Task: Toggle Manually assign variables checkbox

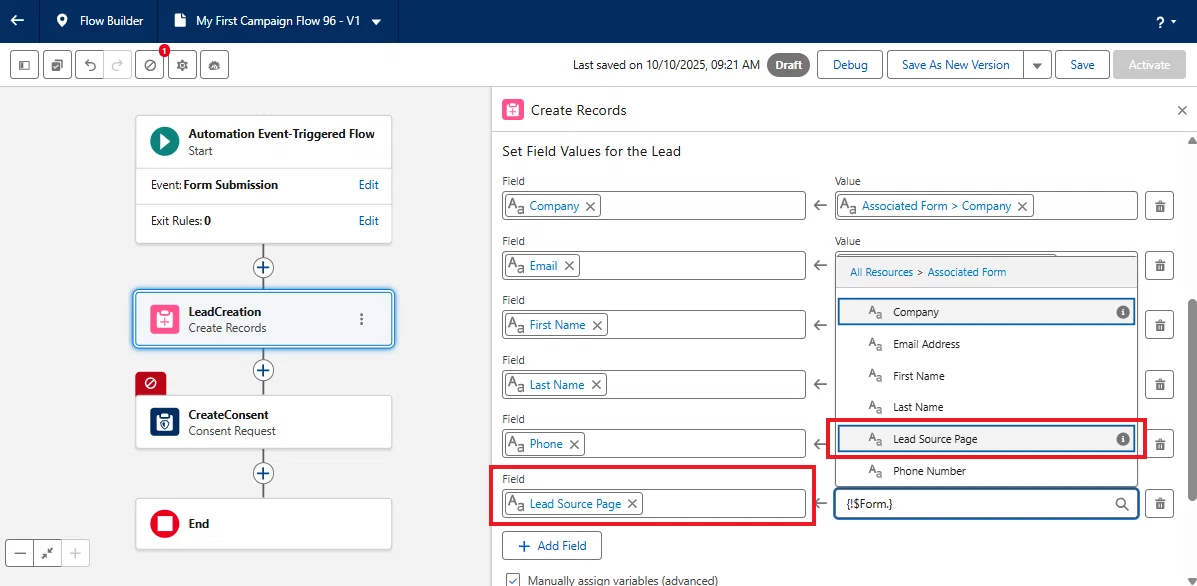Action: 514,581
